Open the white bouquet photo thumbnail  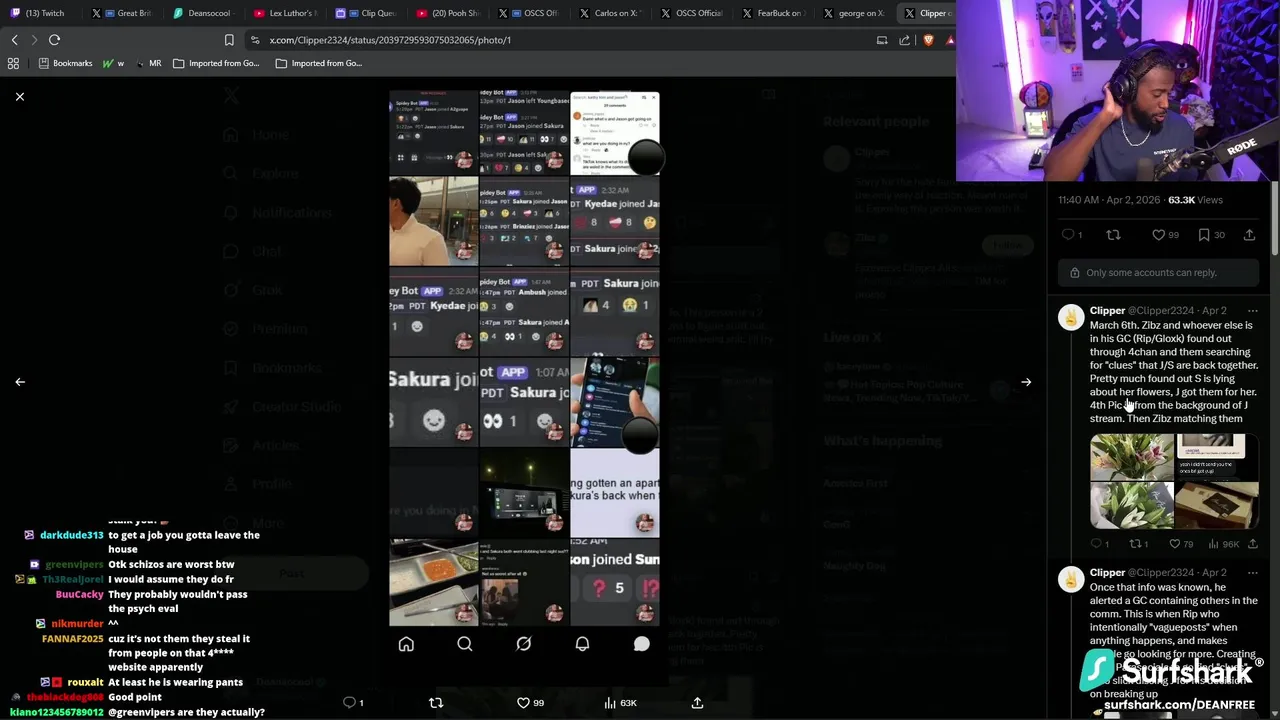click(1132, 505)
